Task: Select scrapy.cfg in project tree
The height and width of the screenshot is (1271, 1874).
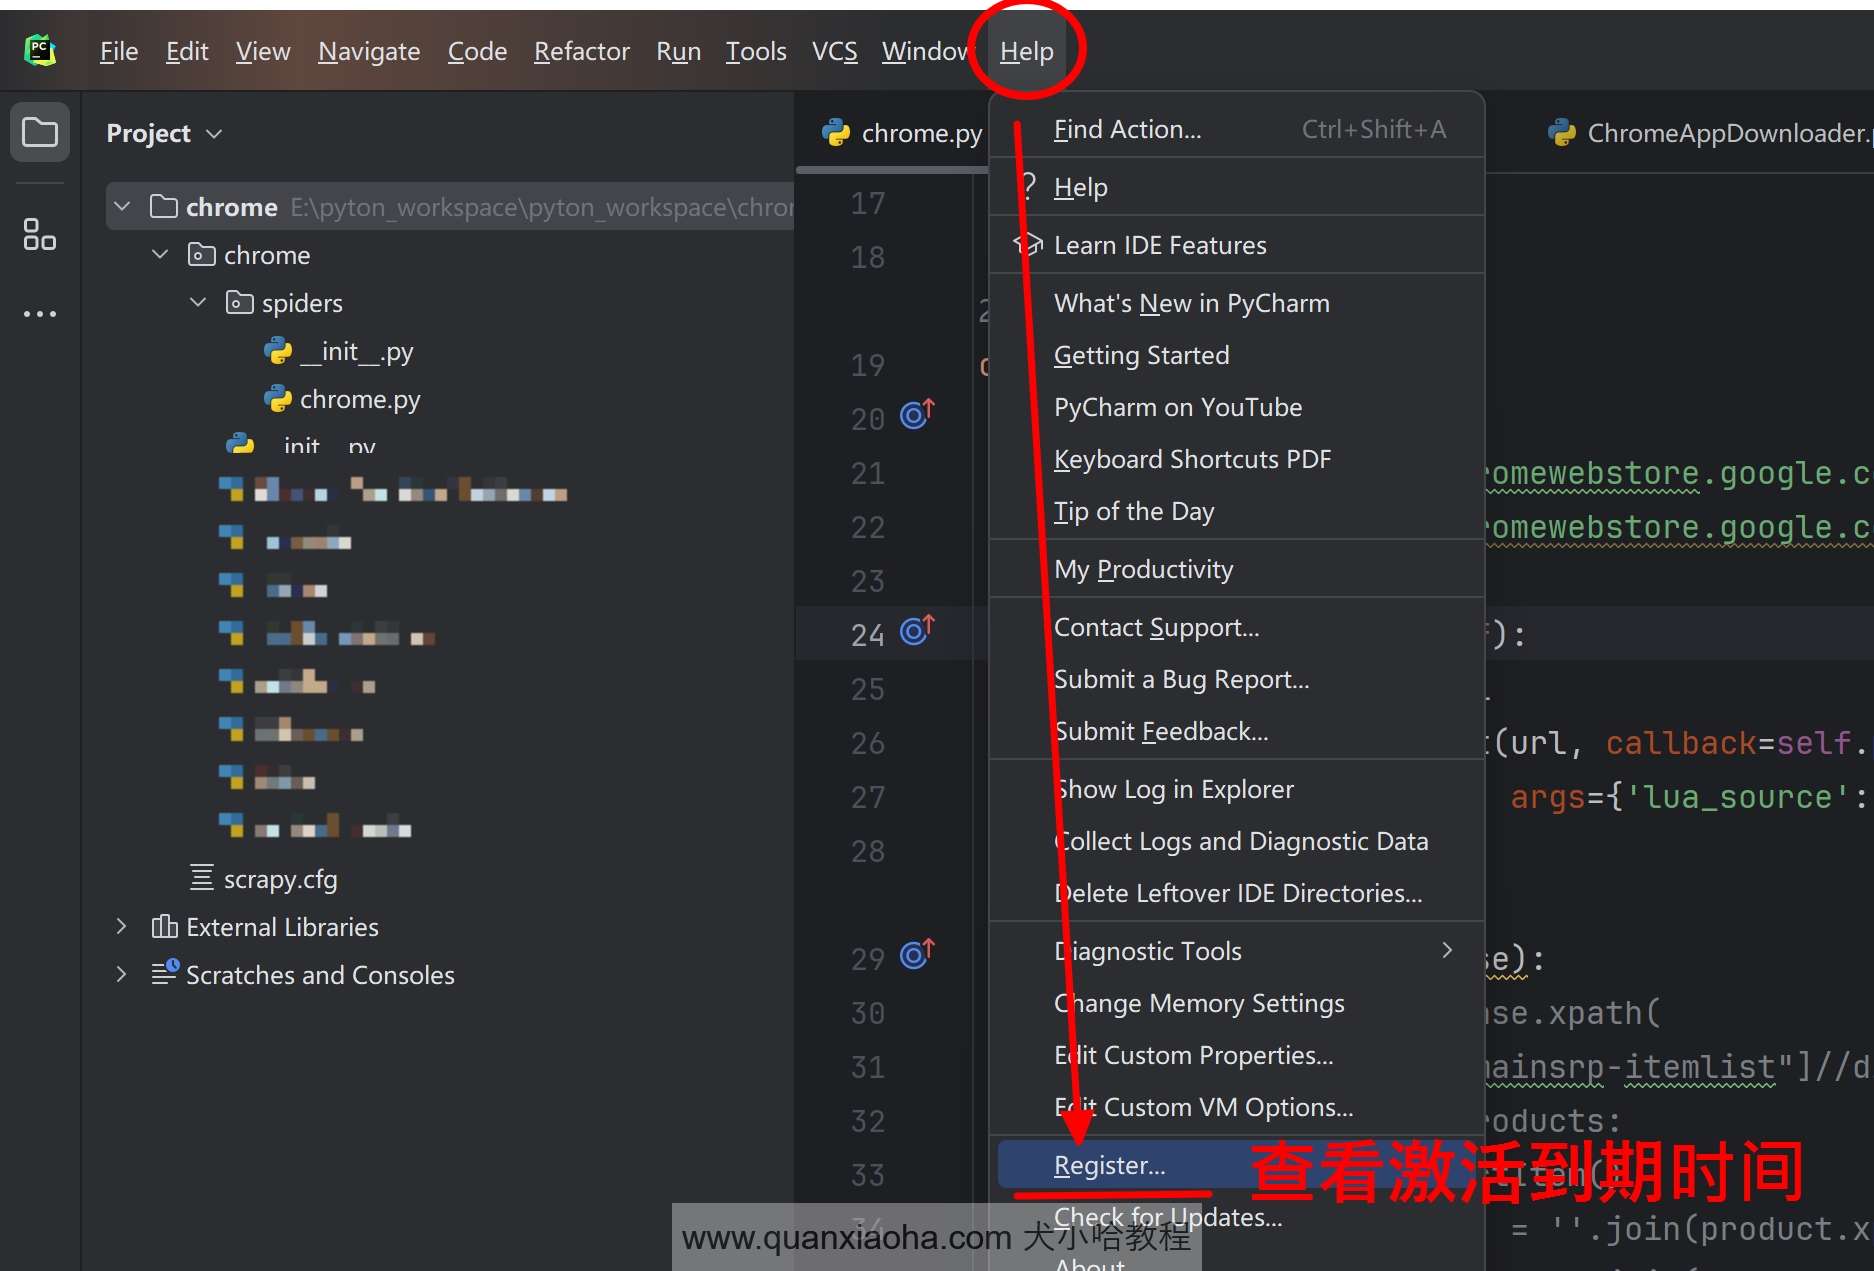Action: point(281,879)
